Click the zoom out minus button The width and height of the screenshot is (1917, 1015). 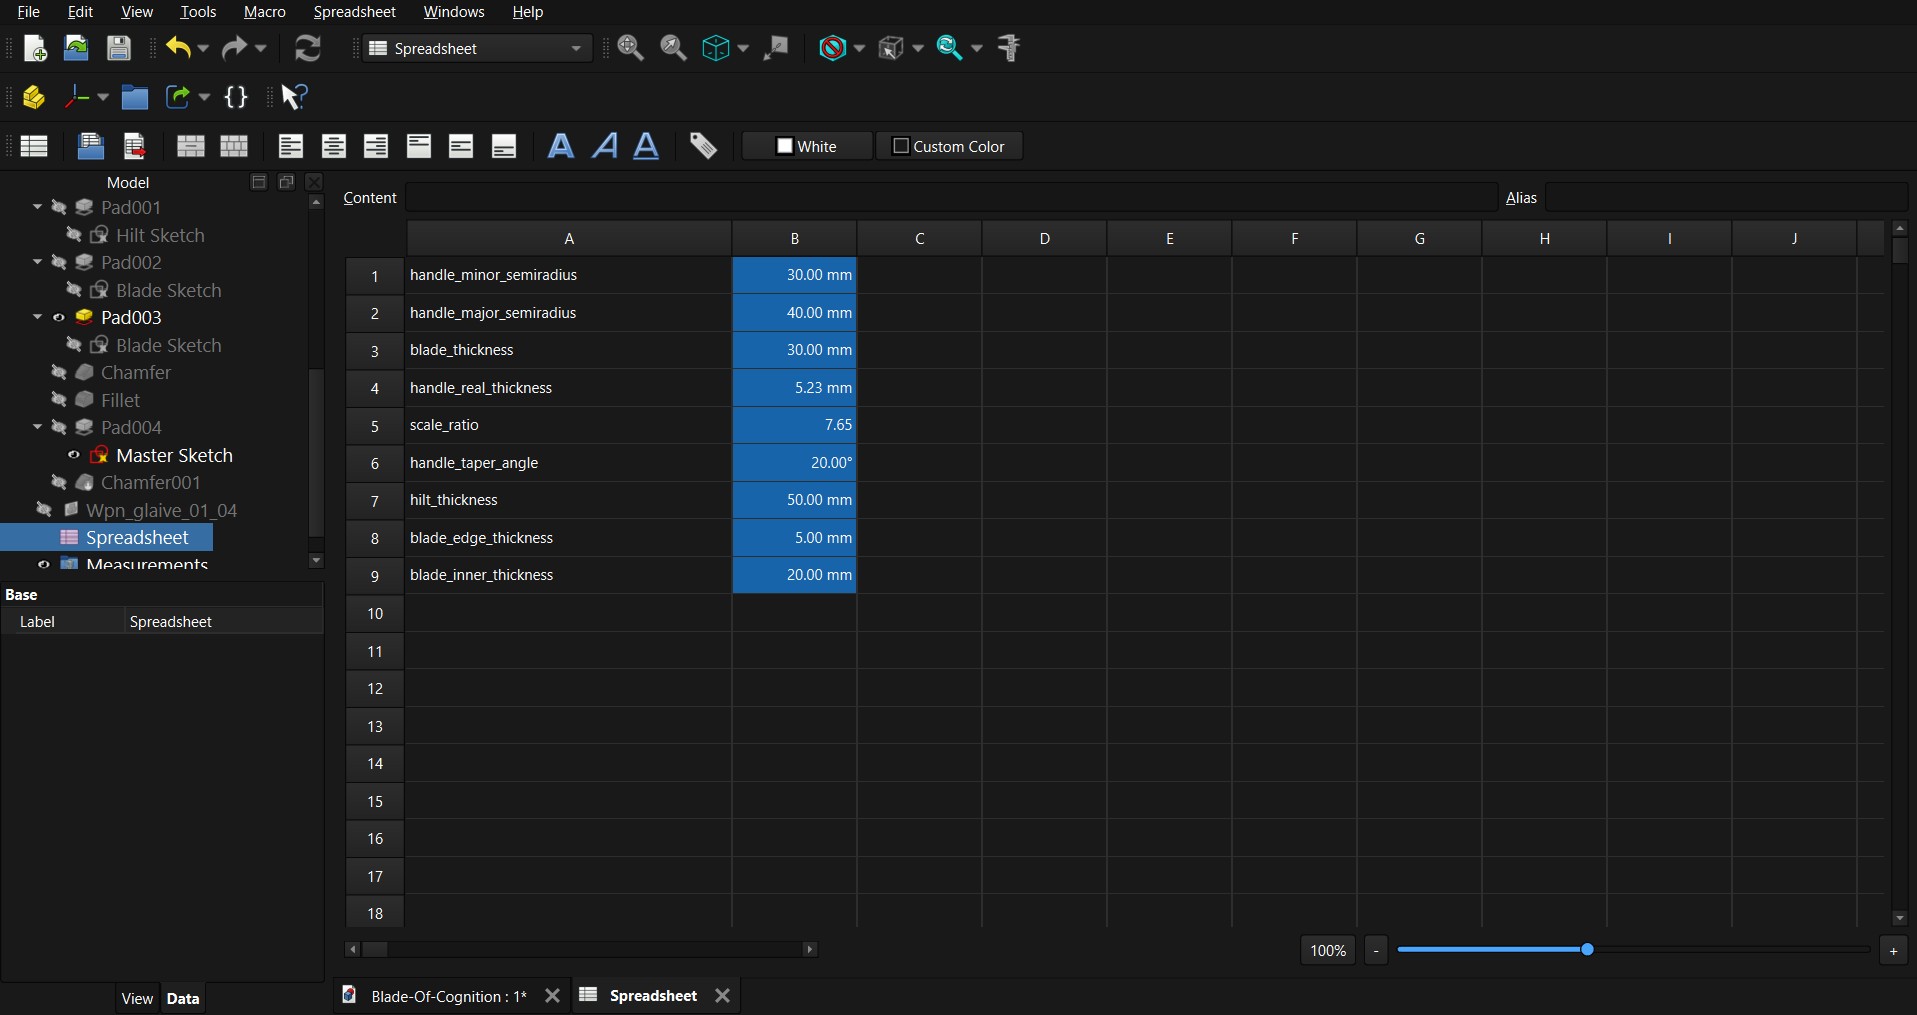(1376, 951)
